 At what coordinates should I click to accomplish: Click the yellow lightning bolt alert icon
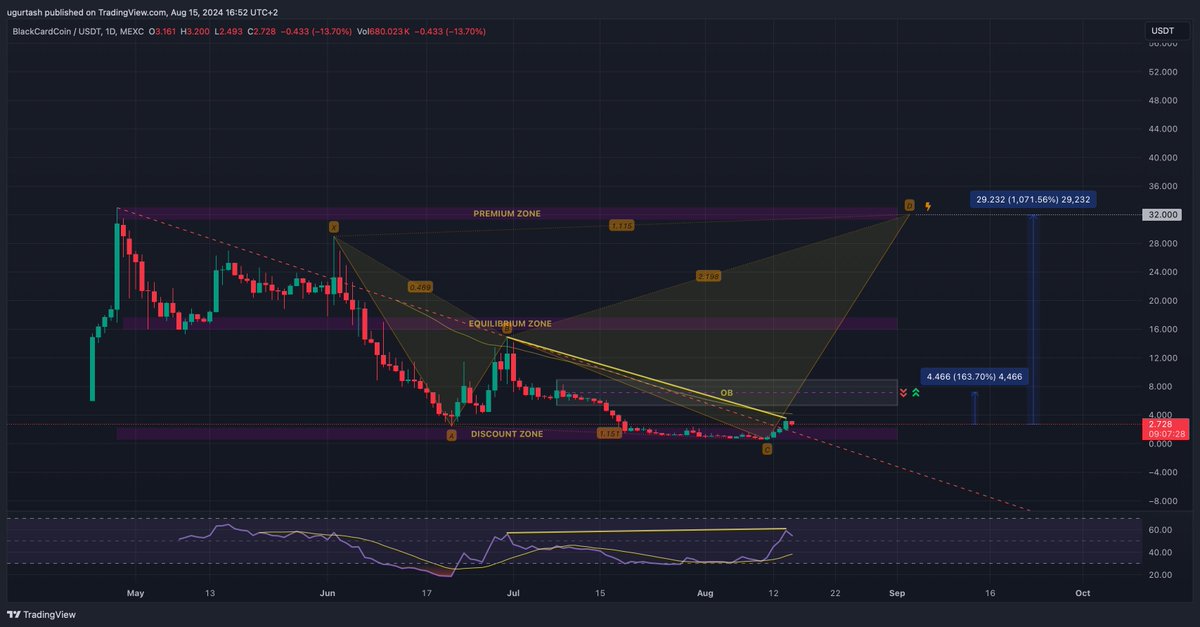click(927, 204)
